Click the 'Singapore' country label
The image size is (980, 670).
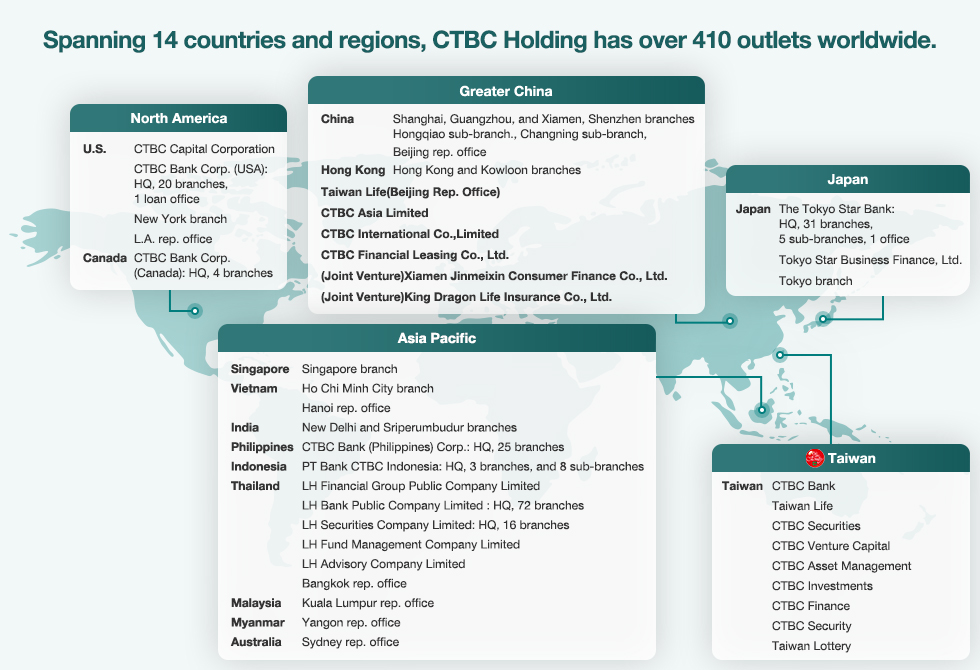tap(259, 369)
